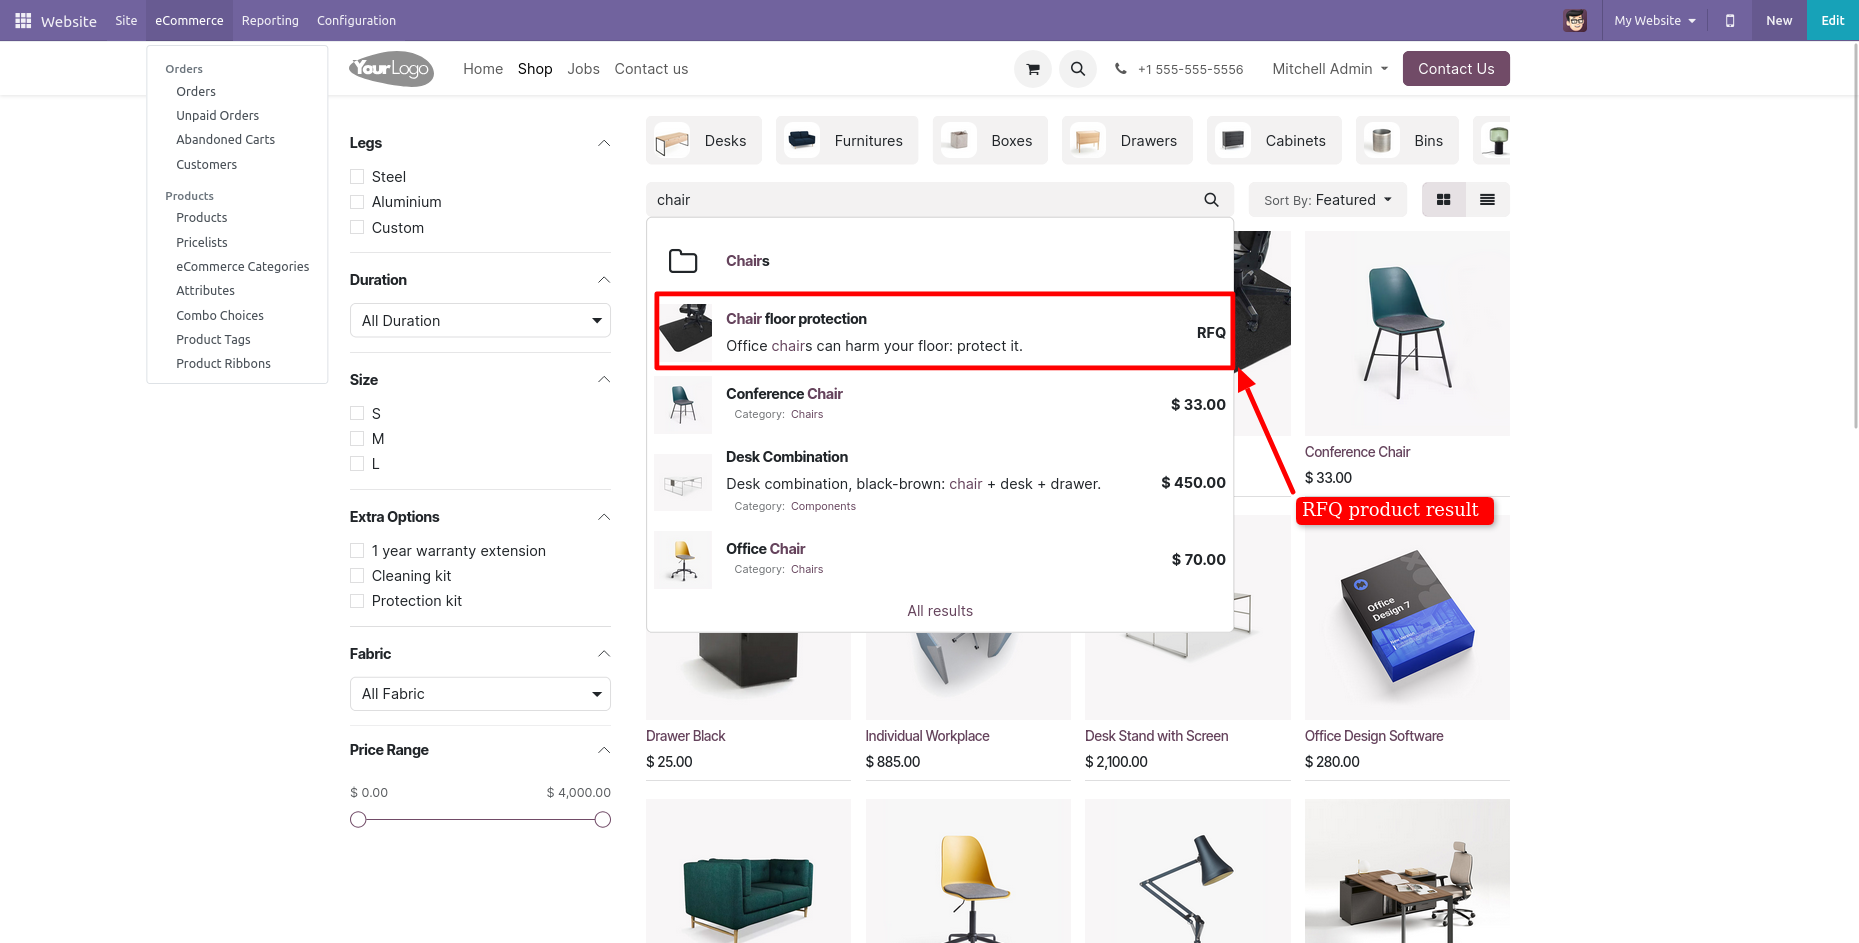Click the Desks category icon
Viewport: 1859px width, 943px height.
[x=672, y=141]
